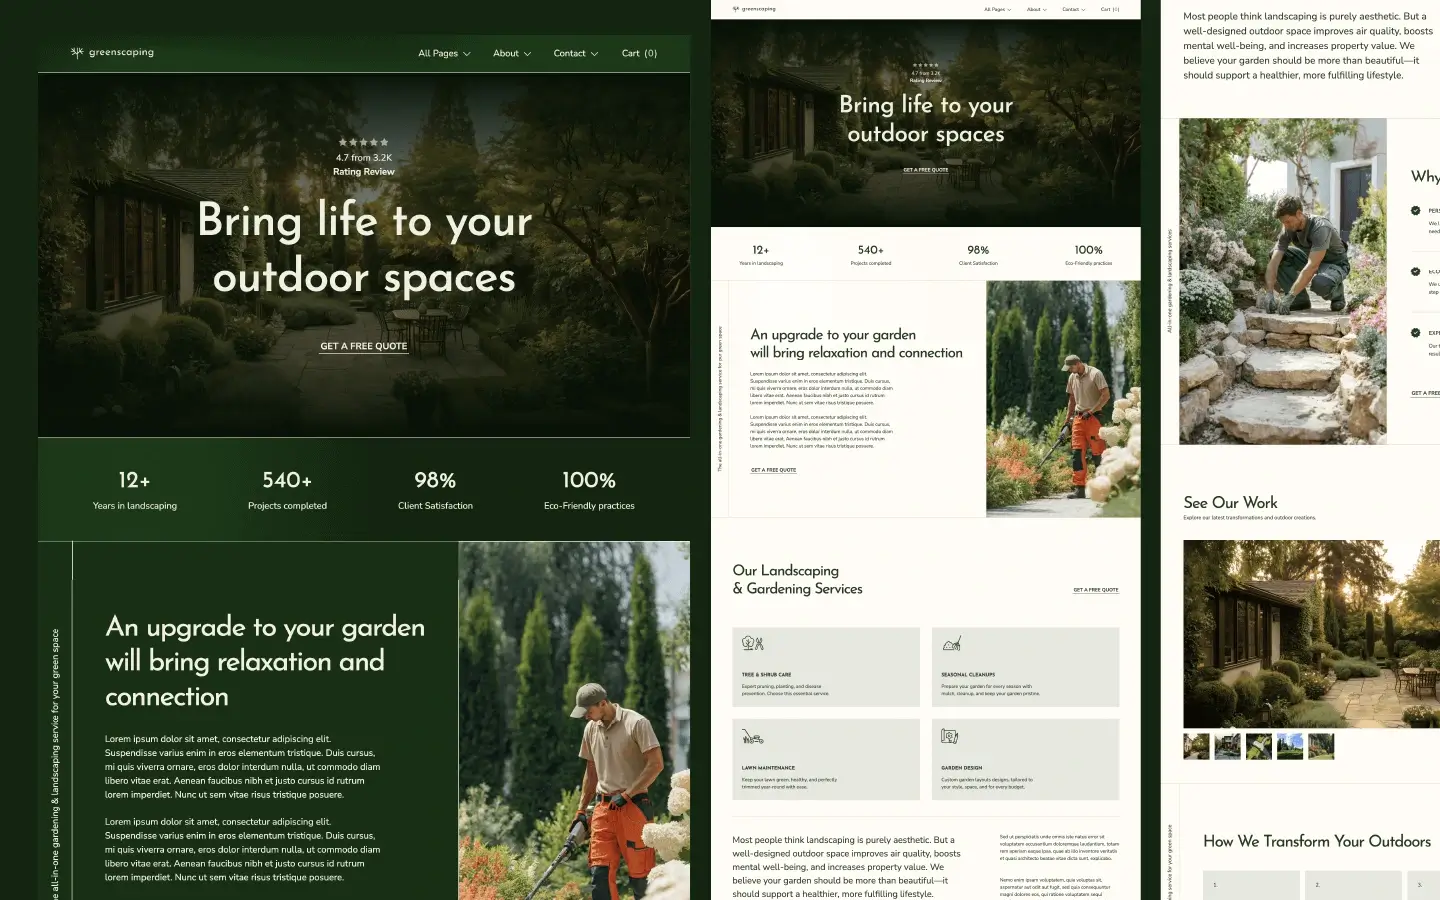The image size is (1440, 900).
Task: Click GET A FREE QUOTE in dark hero
Action: [x=364, y=346]
